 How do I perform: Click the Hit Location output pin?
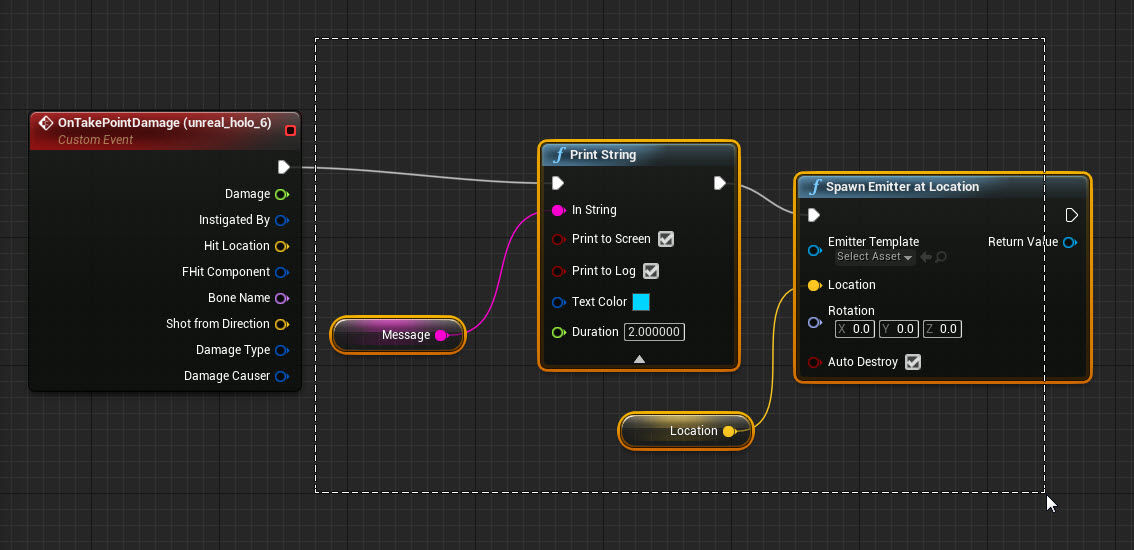281,246
